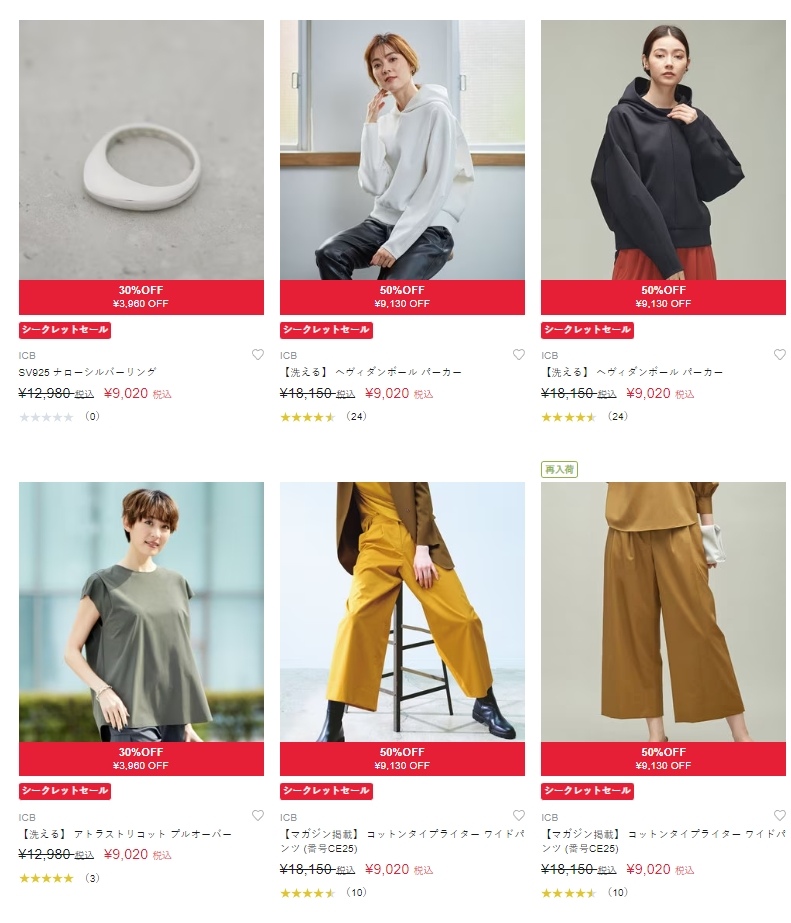The width and height of the screenshot is (791, 923).
Task: Click heart icon for olive pullover
Action: tap(258, 815)
